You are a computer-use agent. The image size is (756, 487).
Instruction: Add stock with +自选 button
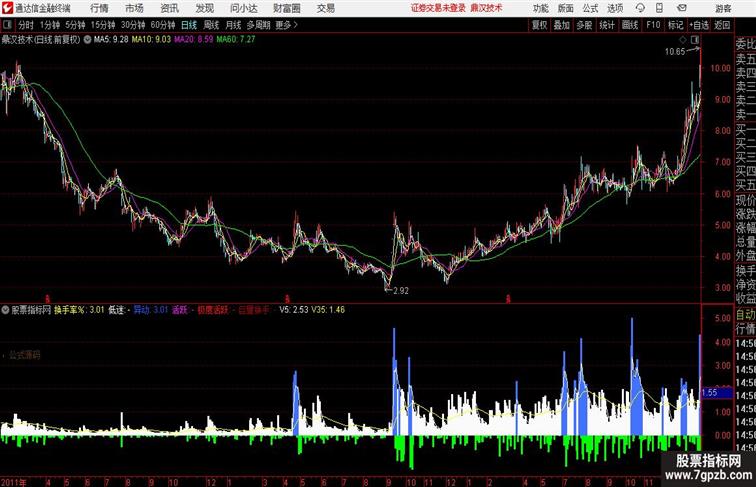point(699,25)
